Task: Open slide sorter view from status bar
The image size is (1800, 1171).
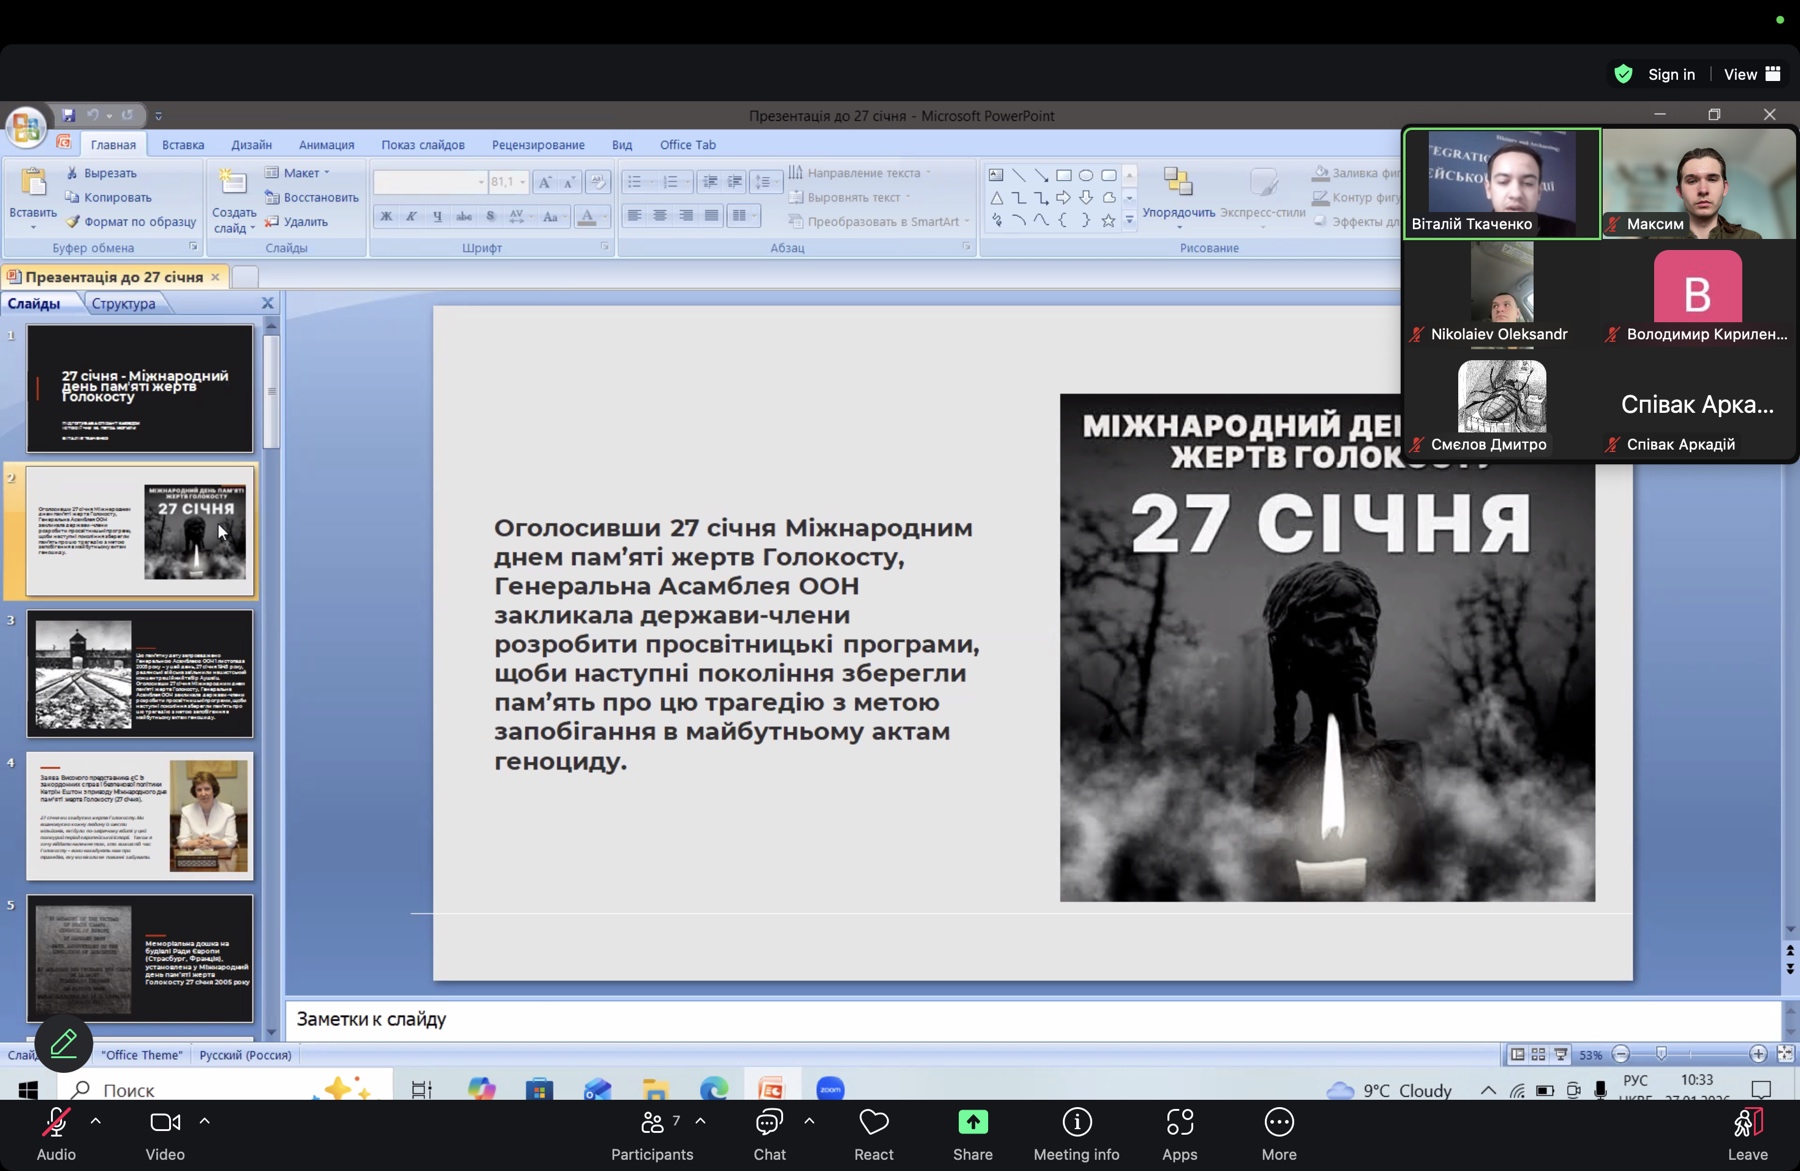Action: coord(1538,1054)
